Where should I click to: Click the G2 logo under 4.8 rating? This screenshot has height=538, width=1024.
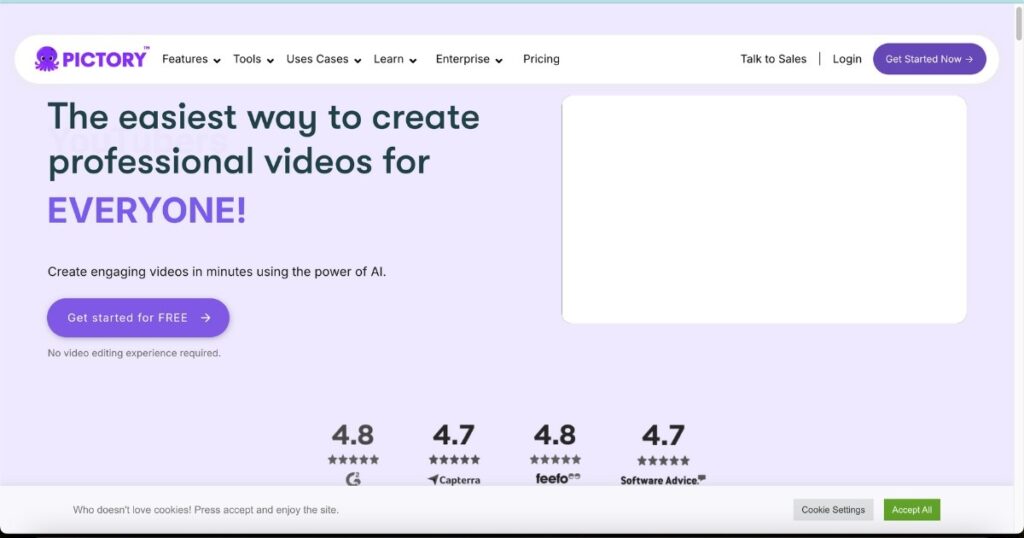[x=353, y=479]
